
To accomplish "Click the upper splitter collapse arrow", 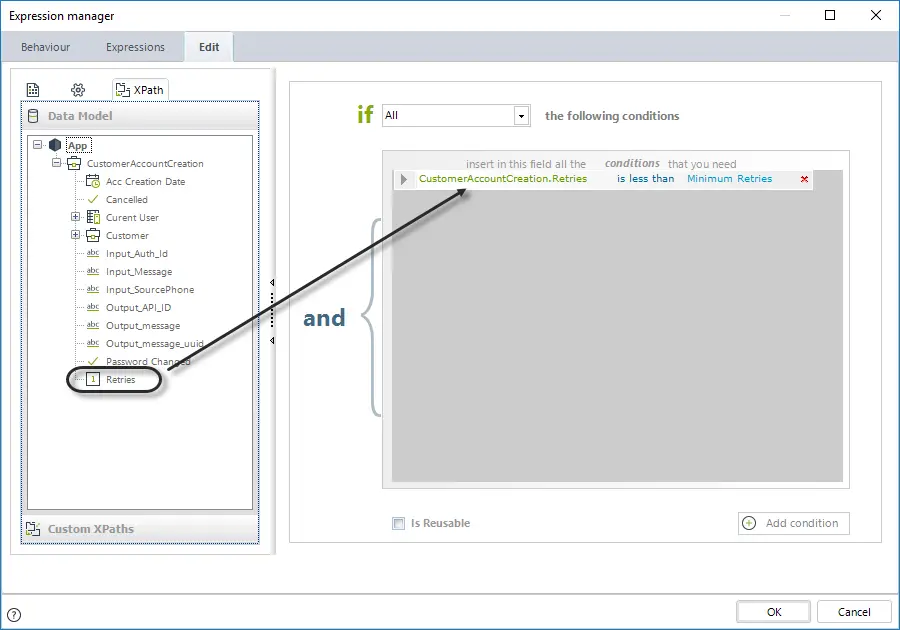I will 272,282.
